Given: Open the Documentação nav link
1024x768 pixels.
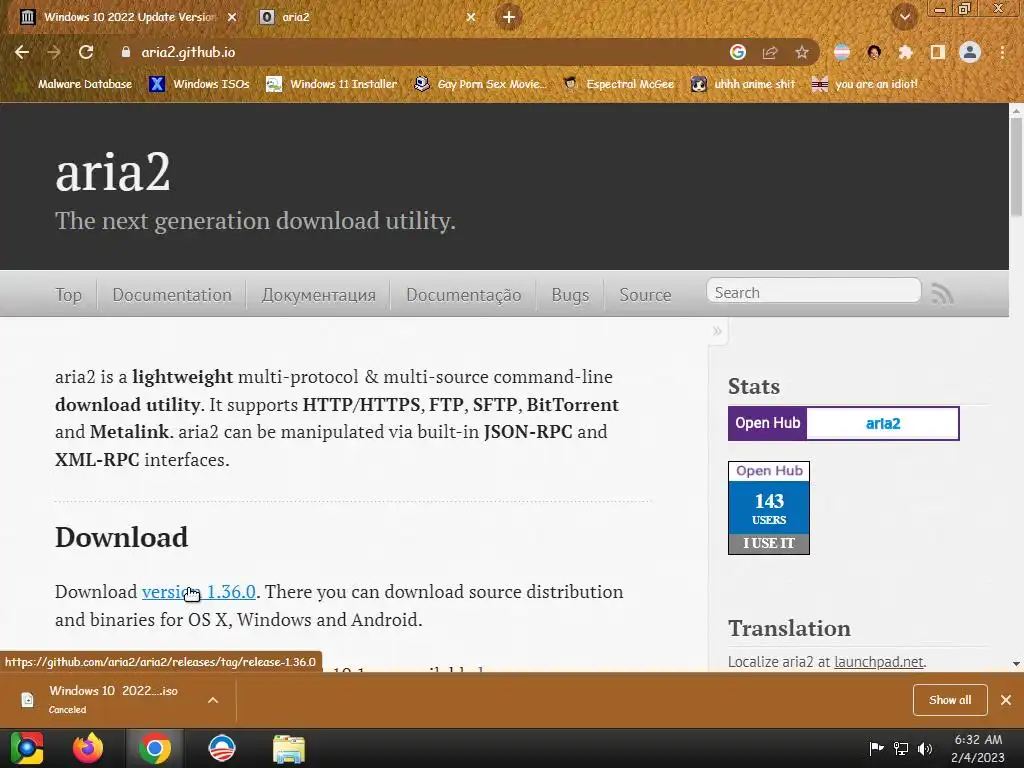Looking at the screenshot, I should click(464, 295).
